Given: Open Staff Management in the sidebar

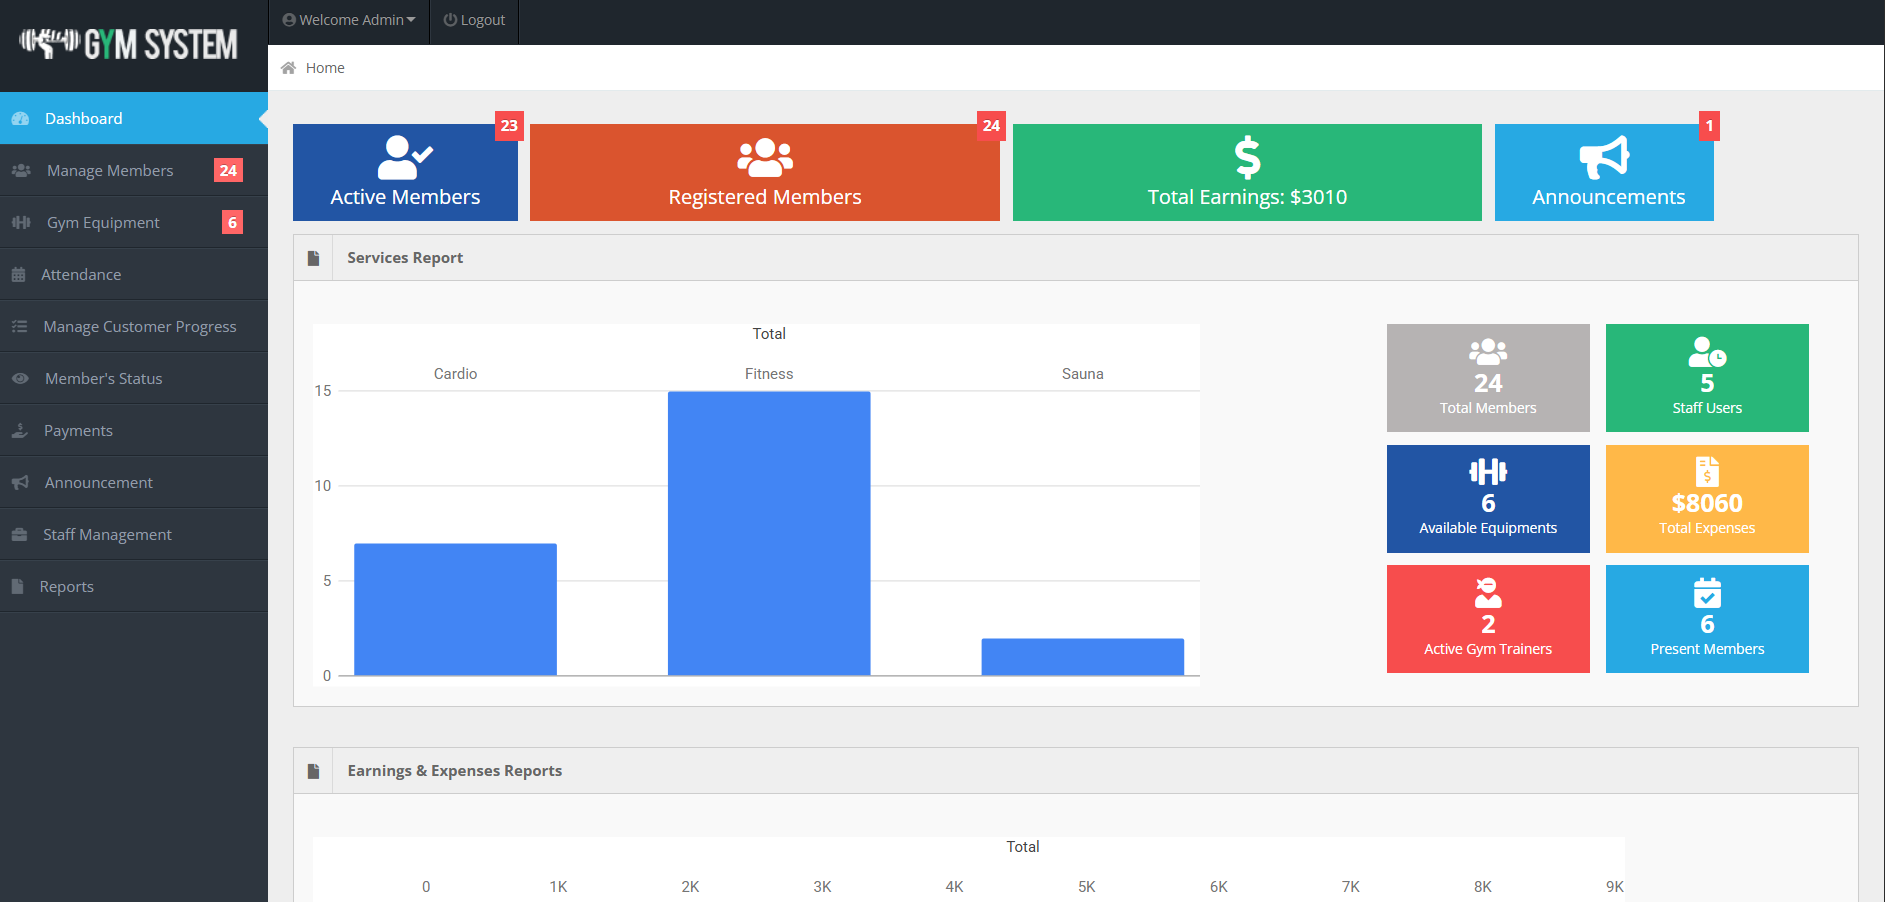Looking at the screenshot, I should pos(134,534).
